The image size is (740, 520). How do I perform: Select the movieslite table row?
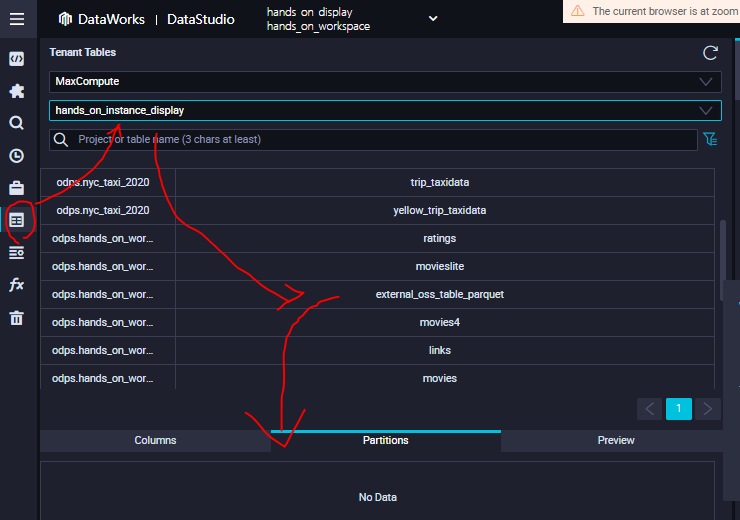[378, 267]
